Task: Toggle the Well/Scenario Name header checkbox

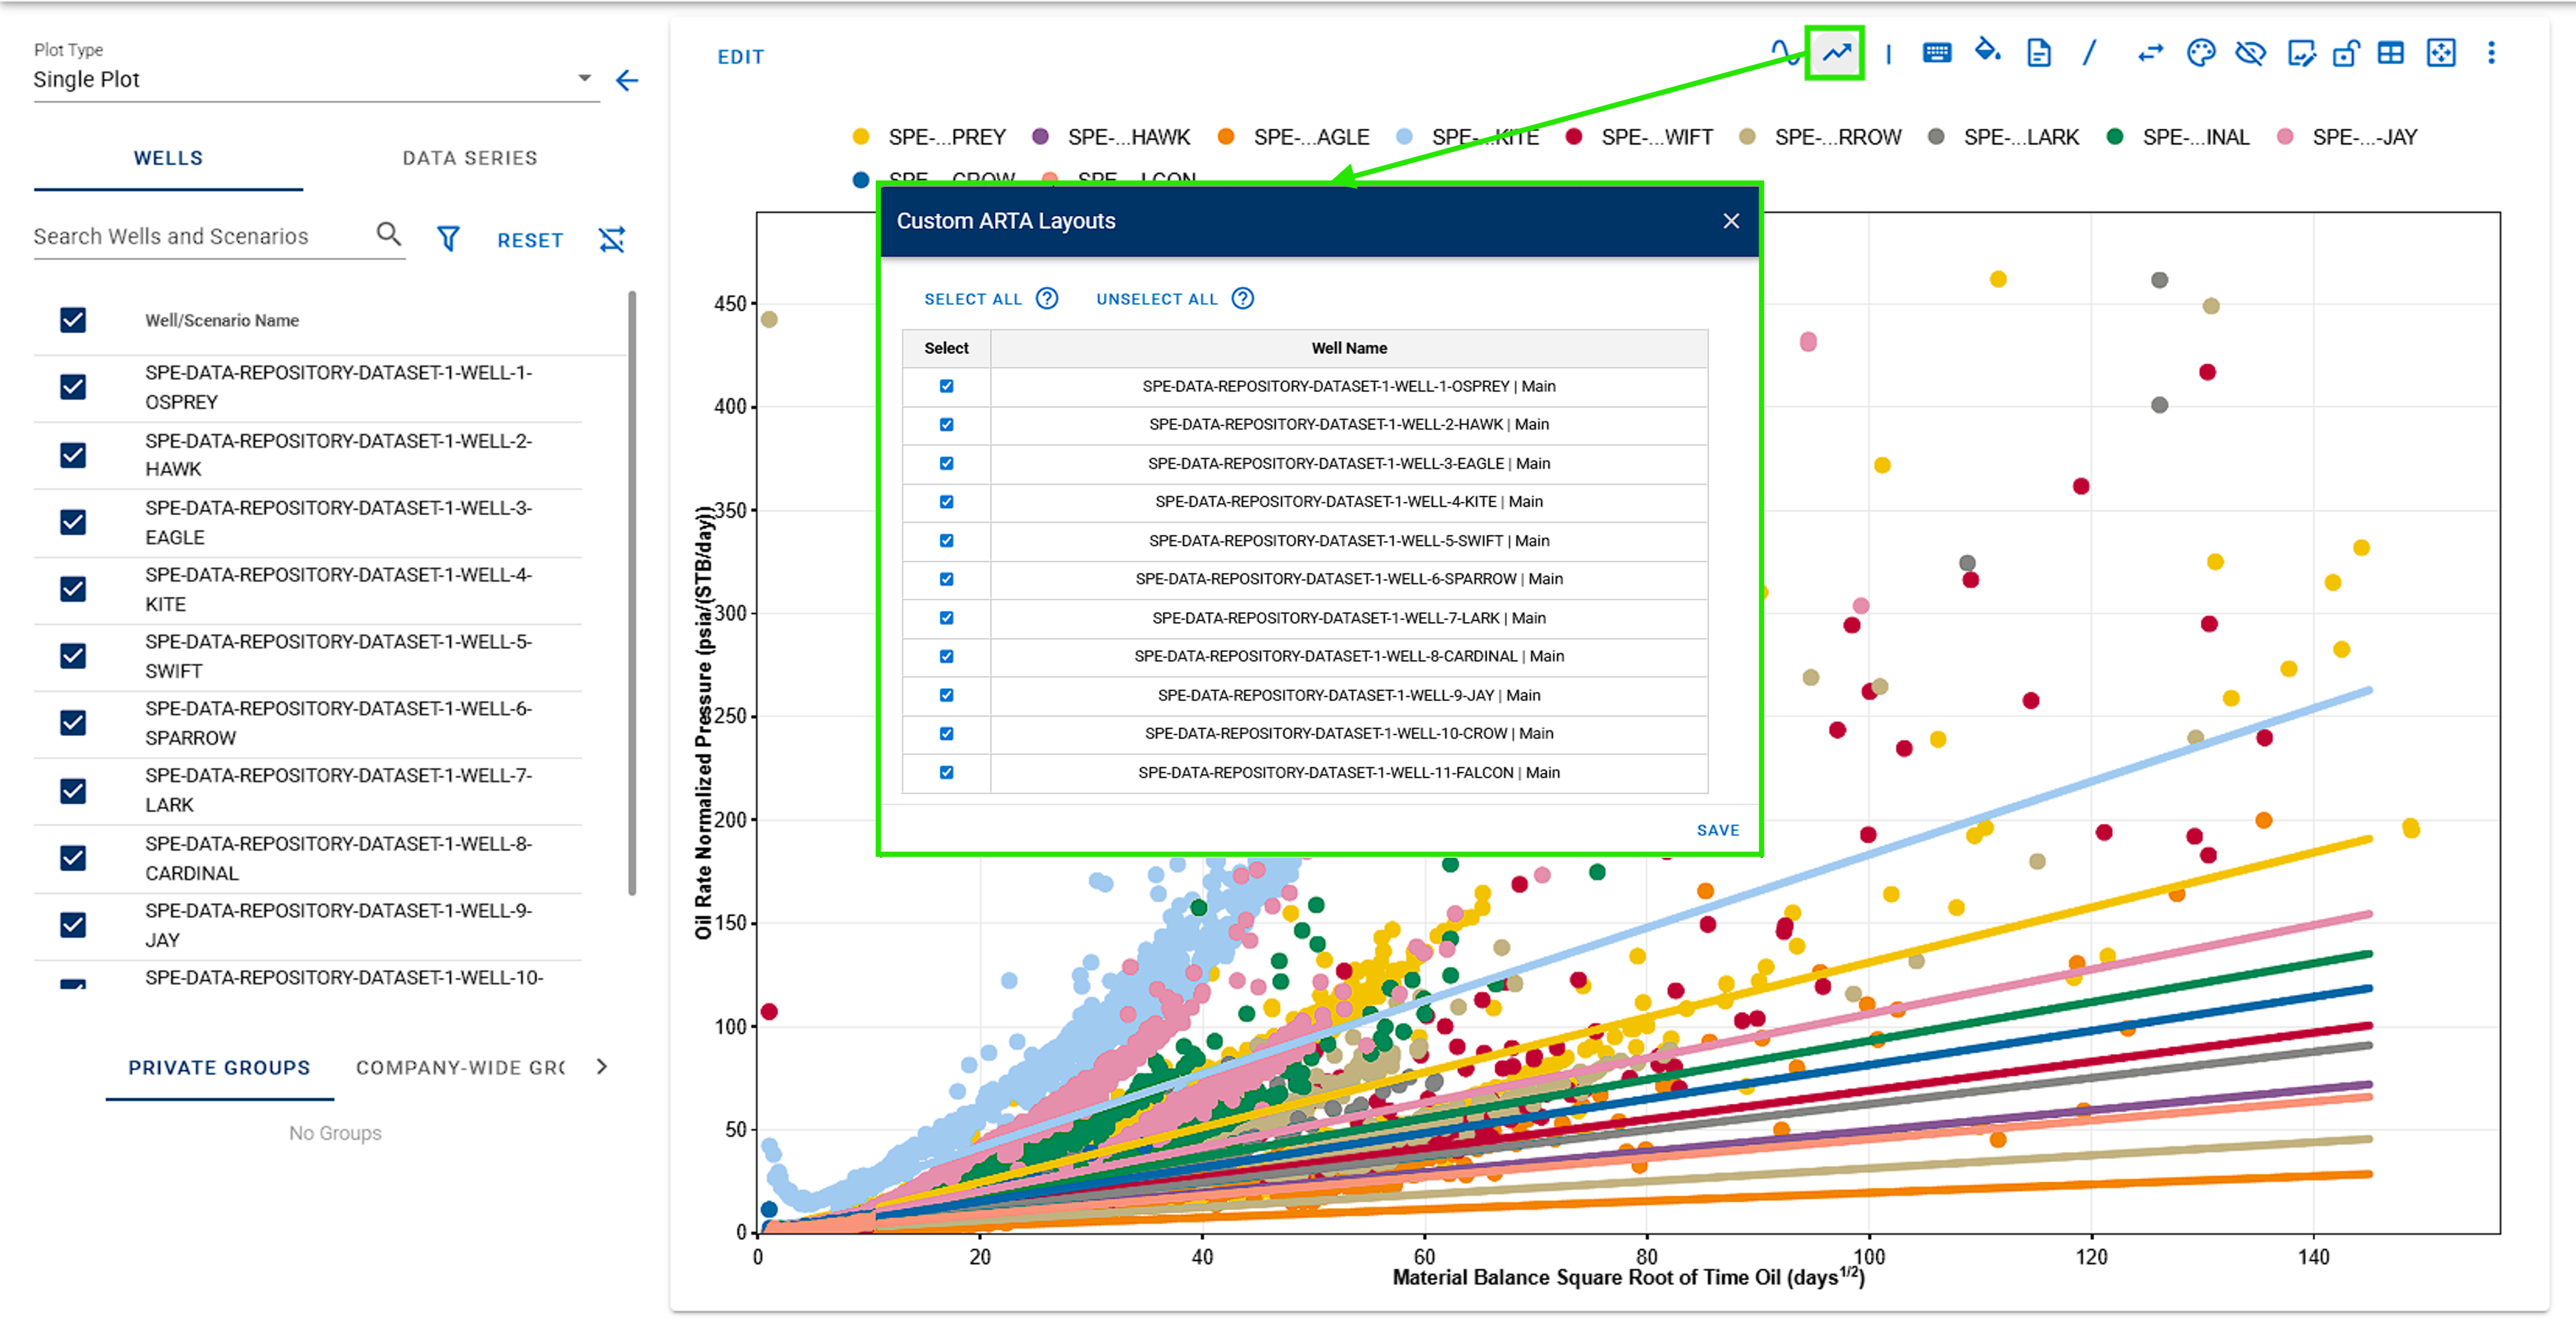Action: pyautogui.click(x=73, y=320)
